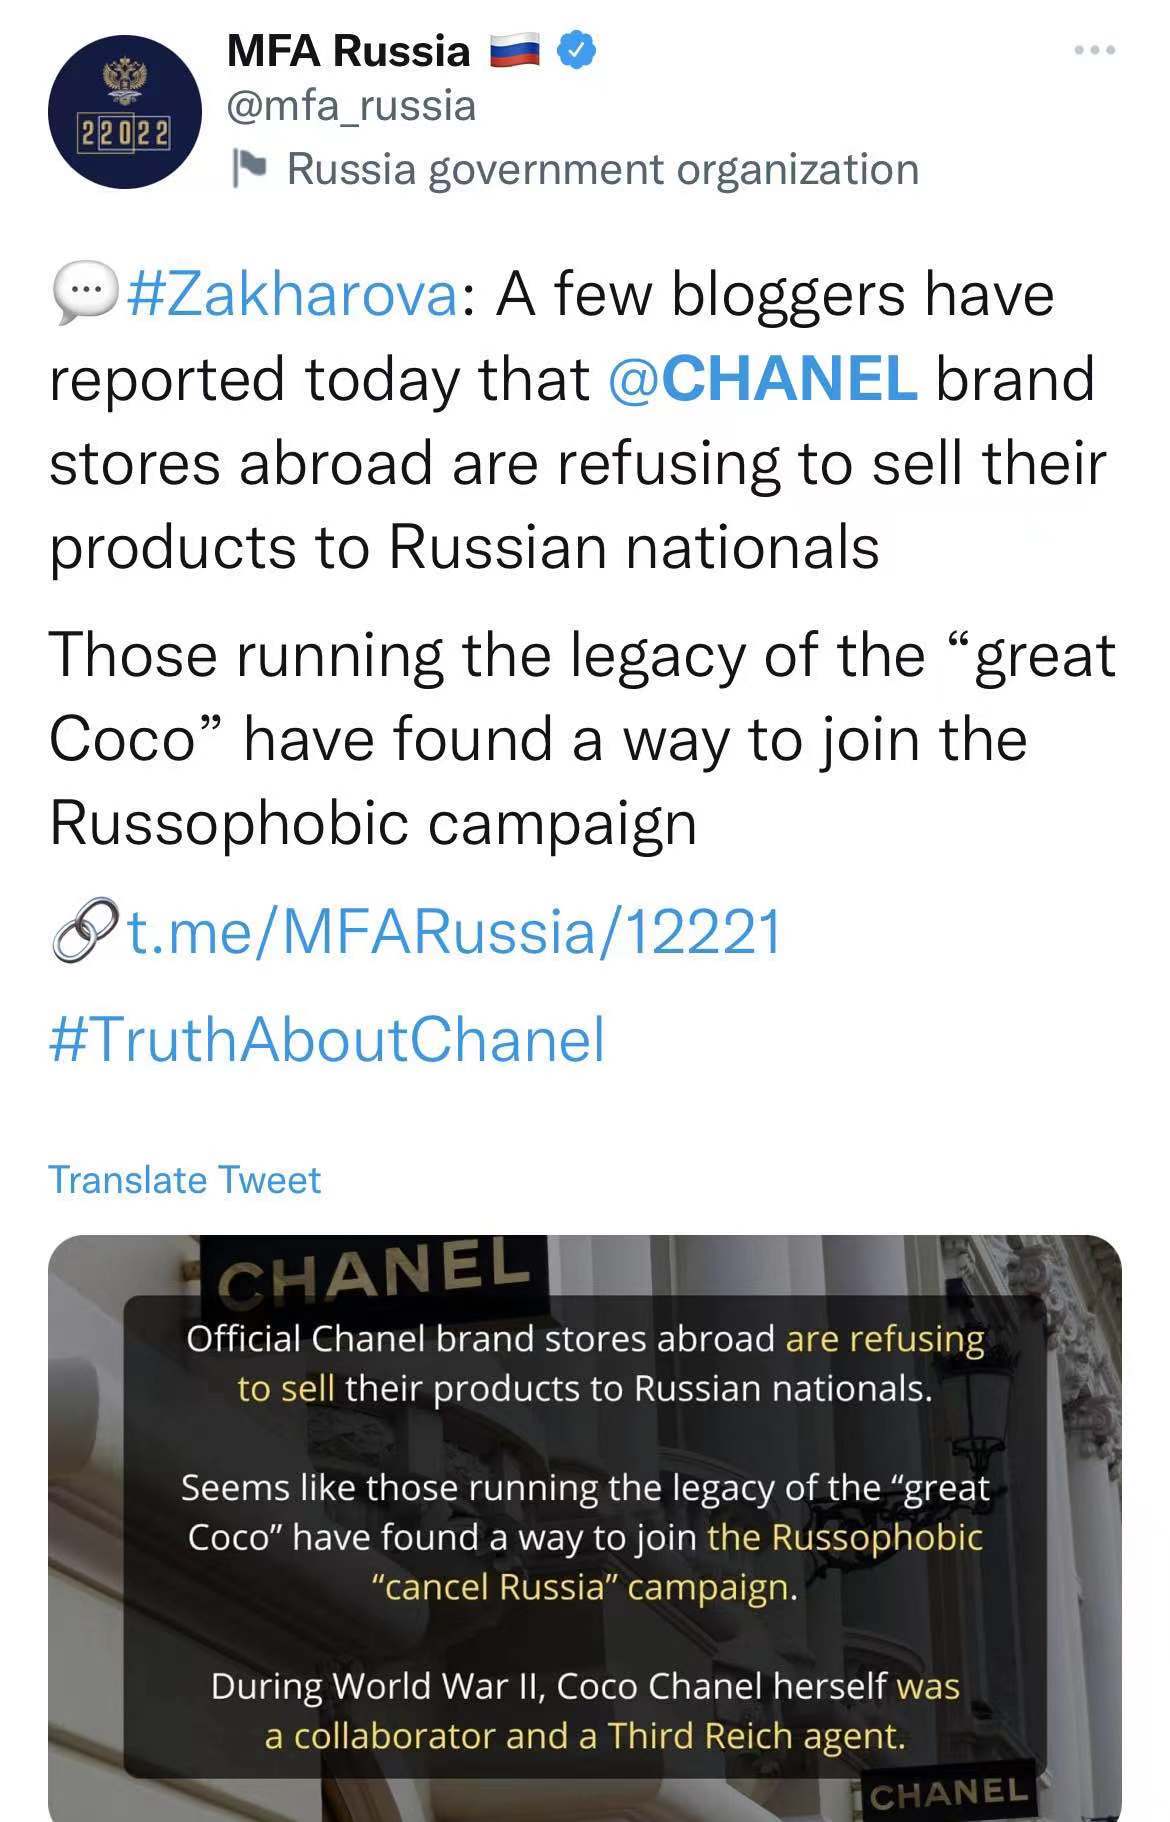Image resolution: width=1170 pixels, height=1822 pixels.
Task: Open the #TruthAboutChanel hashtag
Action: click(327, 1039)
